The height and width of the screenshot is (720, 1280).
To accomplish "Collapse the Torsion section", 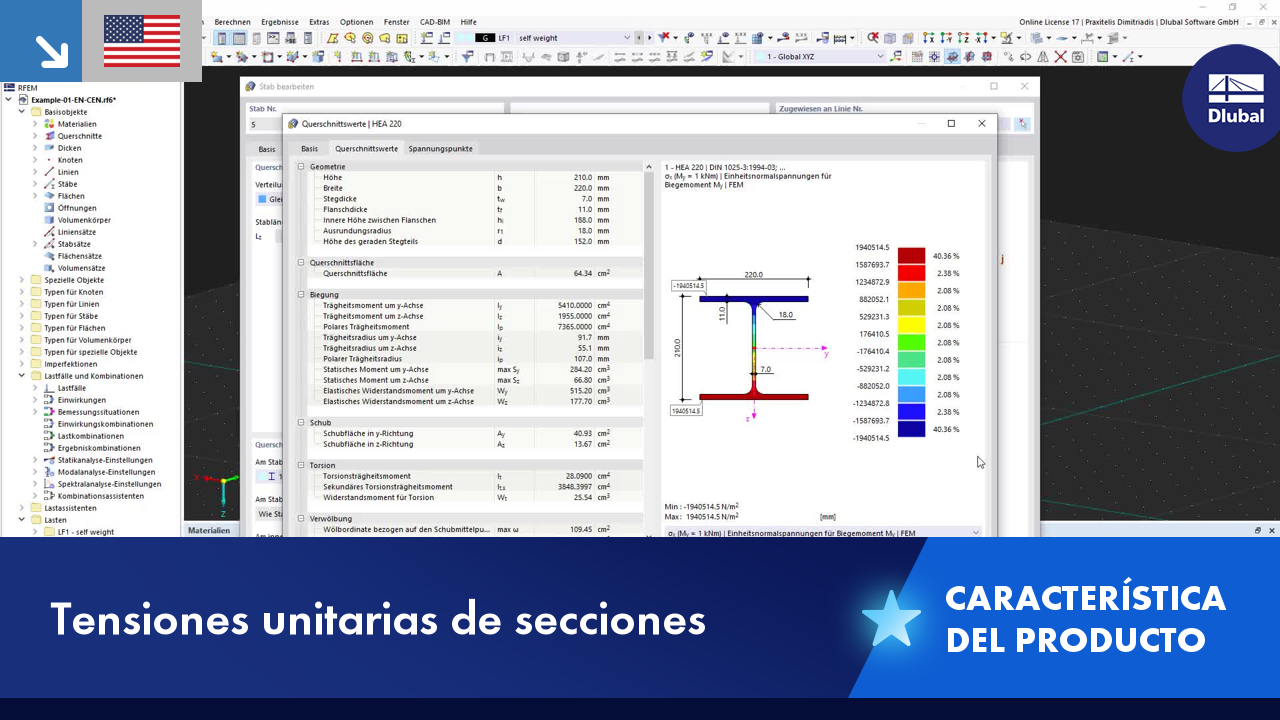I will [302, 466].
